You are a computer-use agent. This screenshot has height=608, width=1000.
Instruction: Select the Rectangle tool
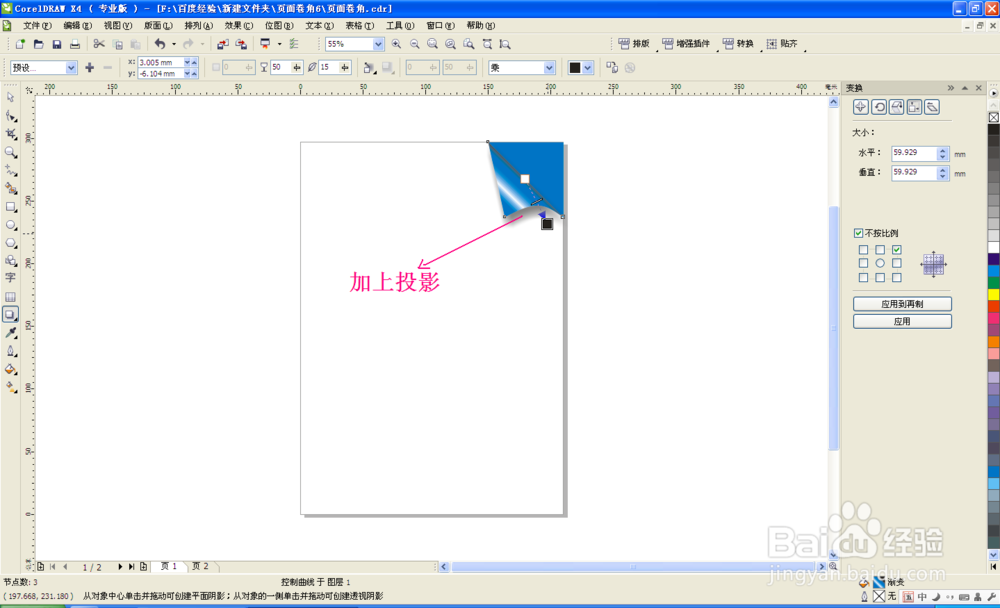coord(12,208)
